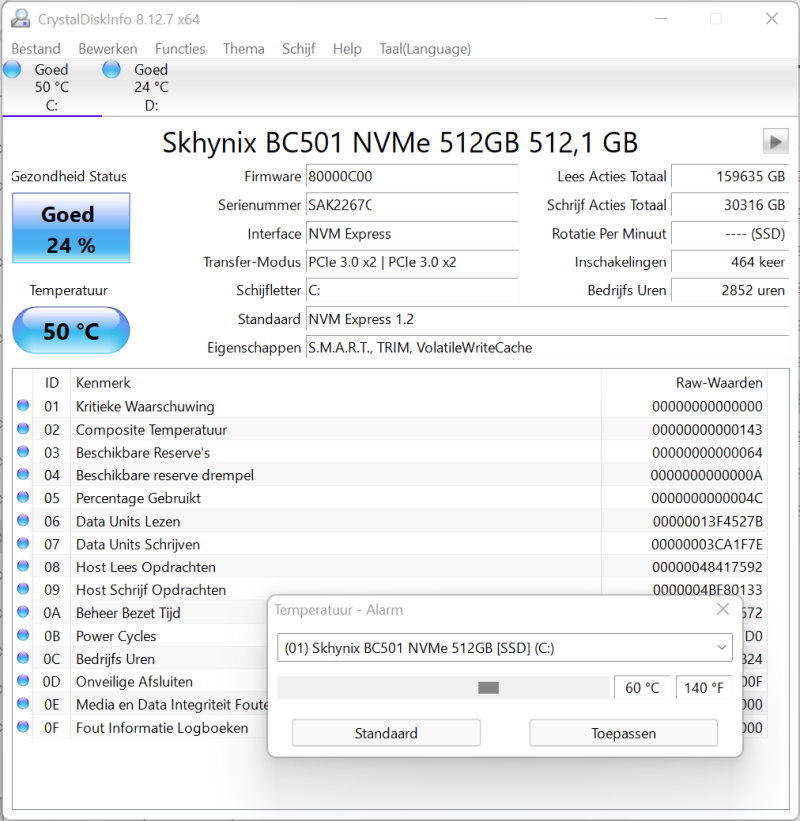
Task: Click the Standaard button in alarm dialog
Action: 386,733
